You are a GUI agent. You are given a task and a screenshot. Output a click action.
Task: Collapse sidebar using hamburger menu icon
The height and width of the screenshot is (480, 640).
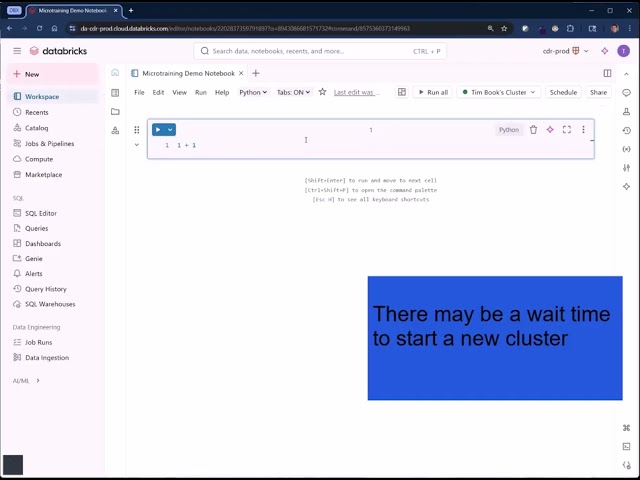17,51
